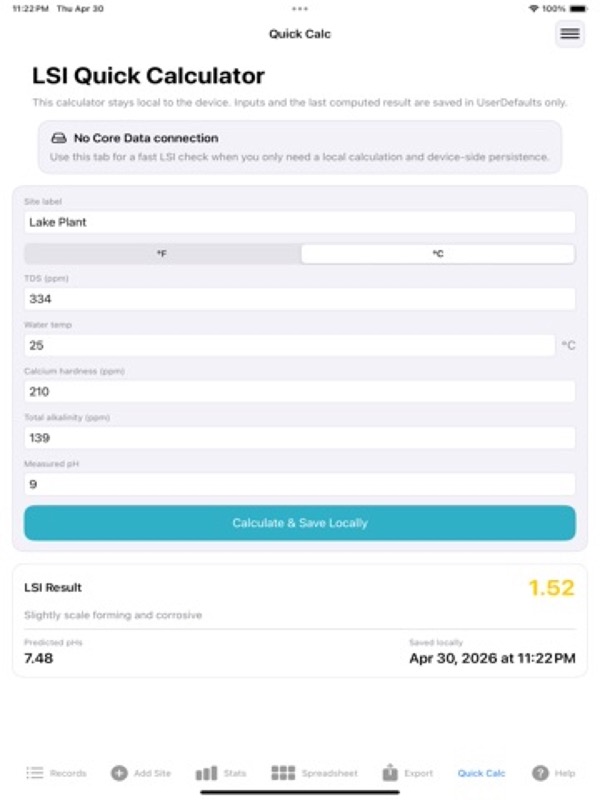Tap the LSI result value 1.52
This screenshot has width=600, height=800.
tap(552, 588)
